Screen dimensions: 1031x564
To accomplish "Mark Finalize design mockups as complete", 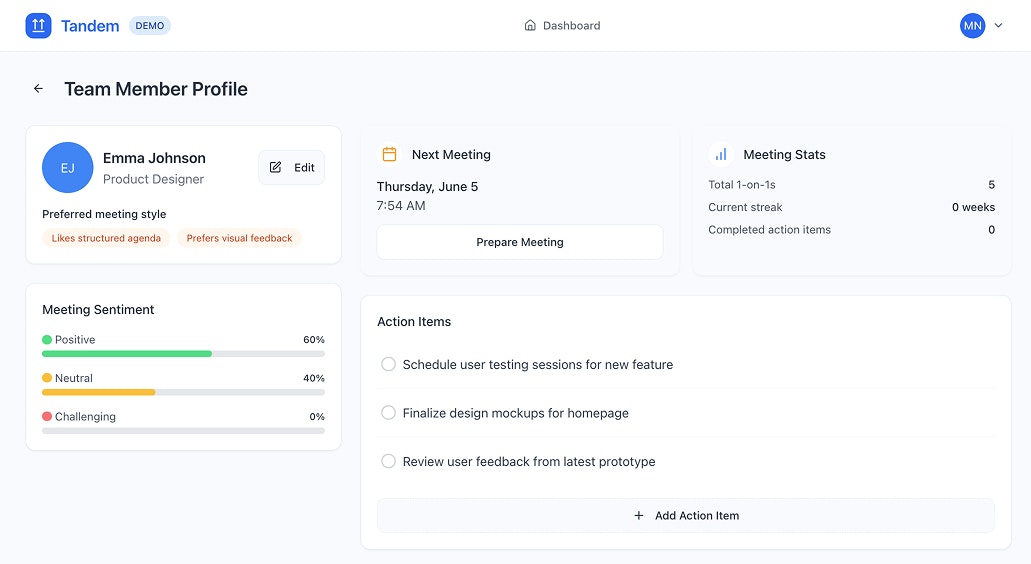I will pos(388,413).
